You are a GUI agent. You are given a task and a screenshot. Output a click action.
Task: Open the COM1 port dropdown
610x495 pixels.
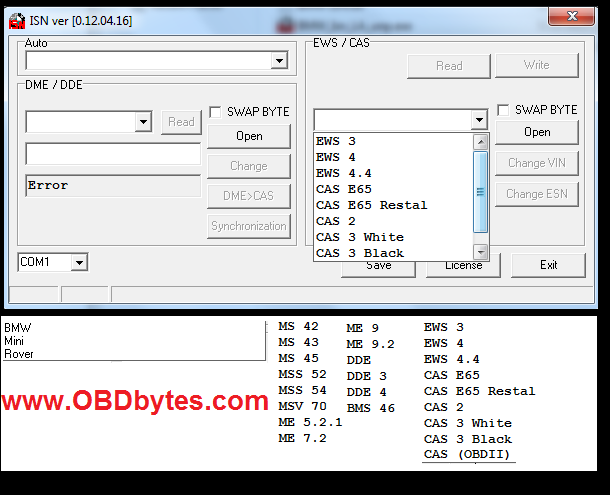[79, 262]
